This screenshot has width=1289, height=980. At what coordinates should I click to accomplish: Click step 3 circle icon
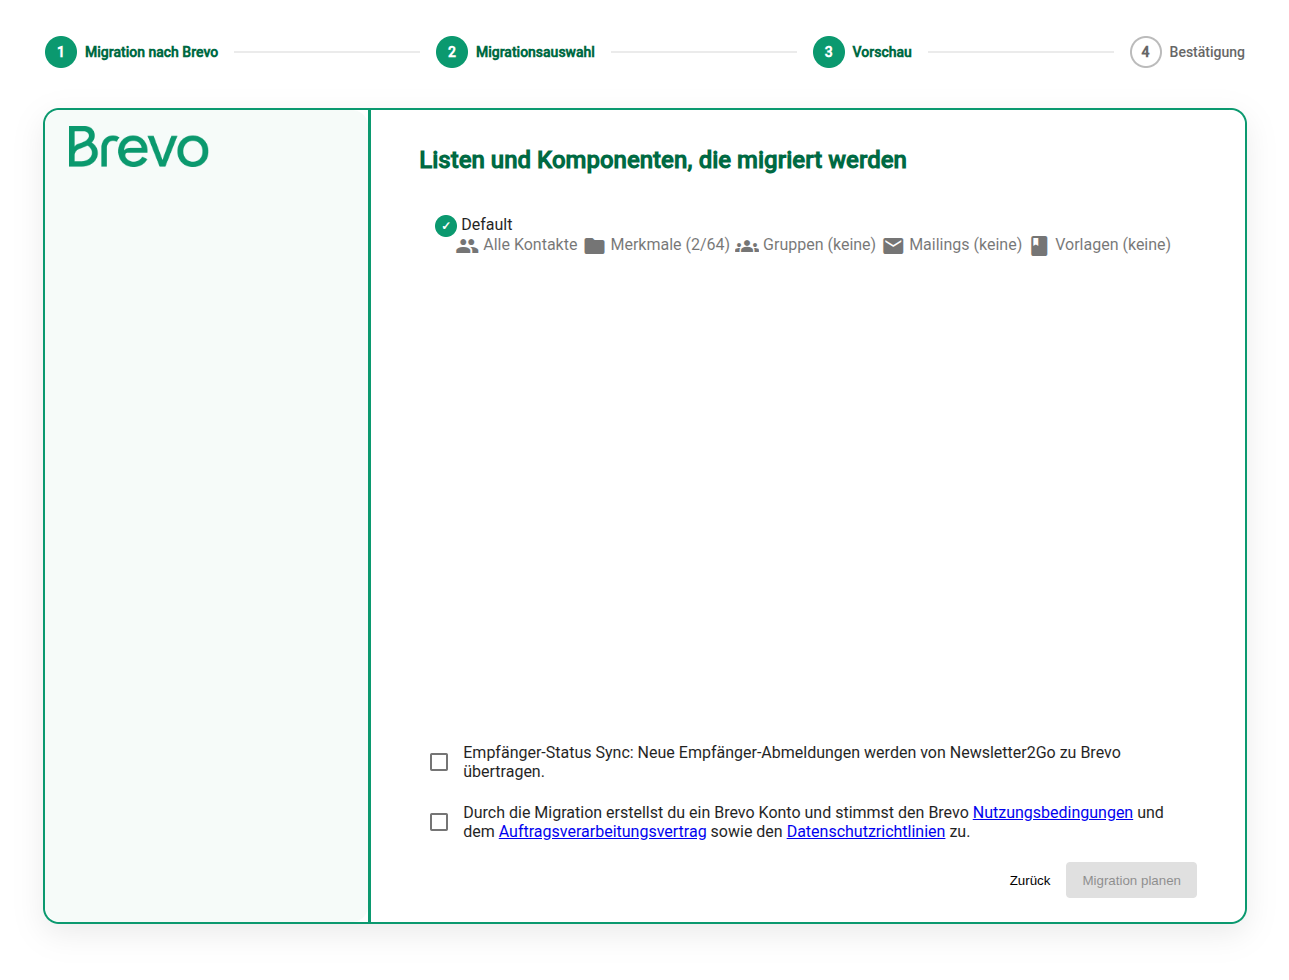pos(829,52)
